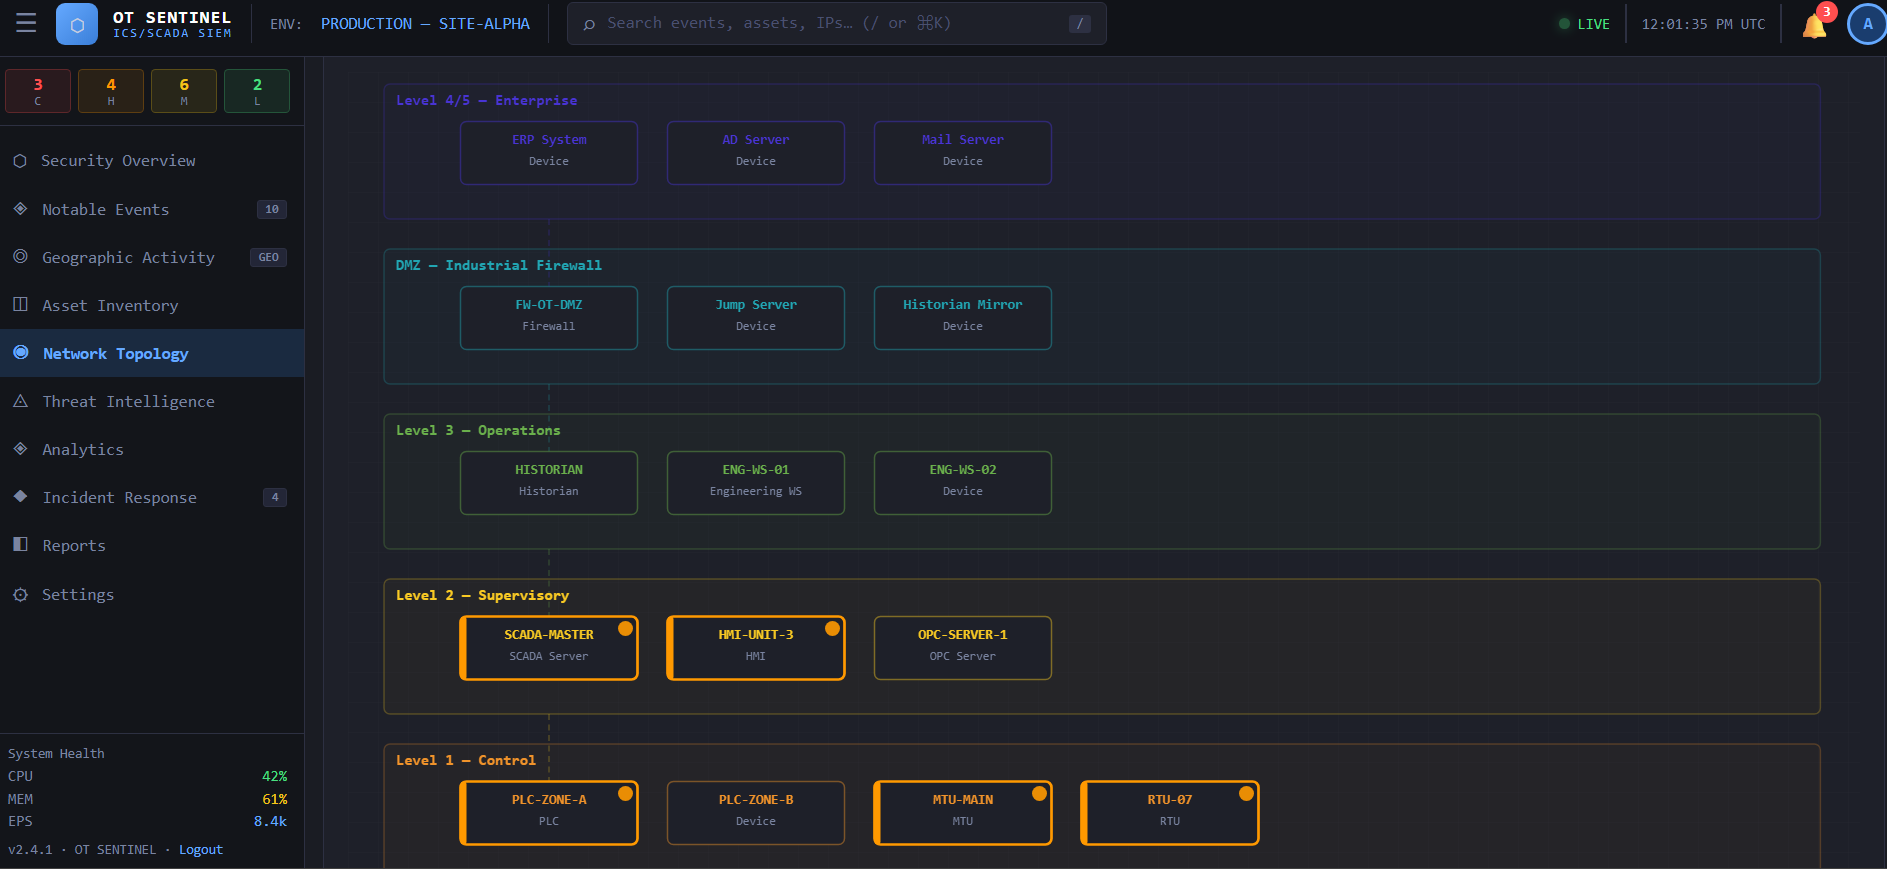This screenshot has height=869, width=1887.
Task: Open Threat Intelligence menu item
Action: (152, 401)
